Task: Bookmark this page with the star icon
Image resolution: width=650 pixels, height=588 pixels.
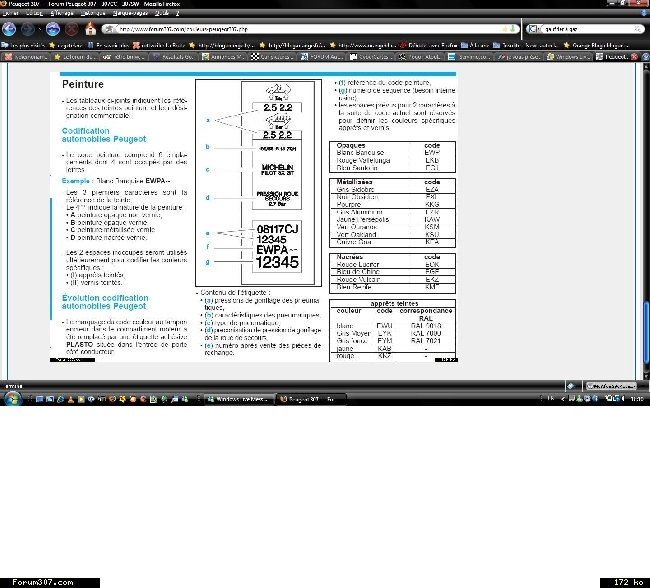Action: tap(505, 29)
